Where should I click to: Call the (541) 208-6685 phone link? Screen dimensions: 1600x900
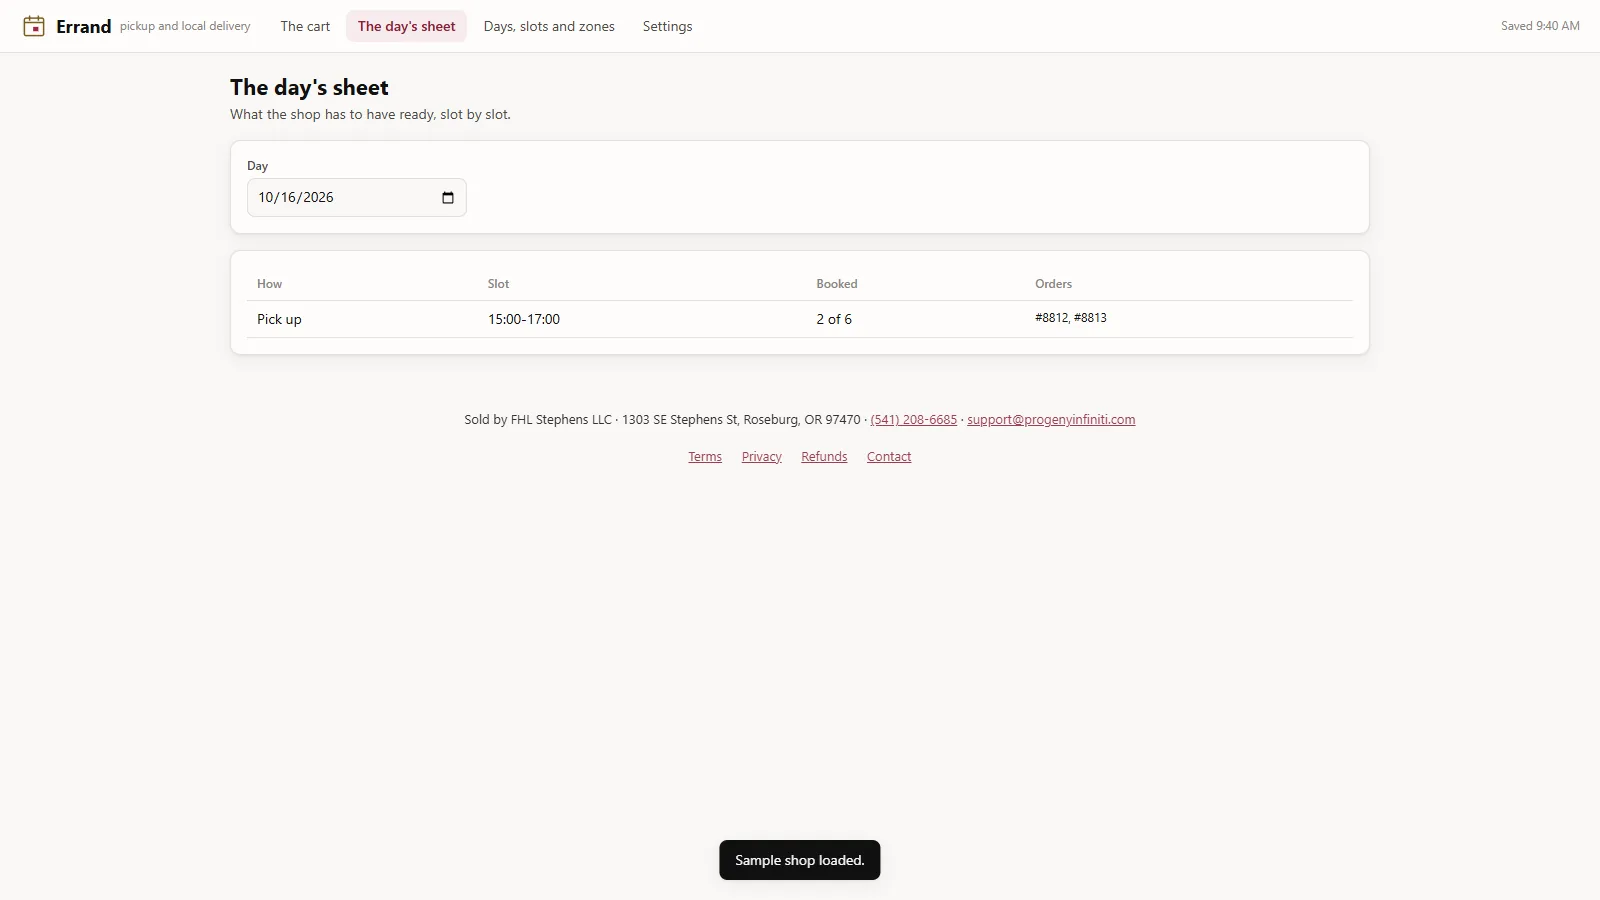pos(914,420)
